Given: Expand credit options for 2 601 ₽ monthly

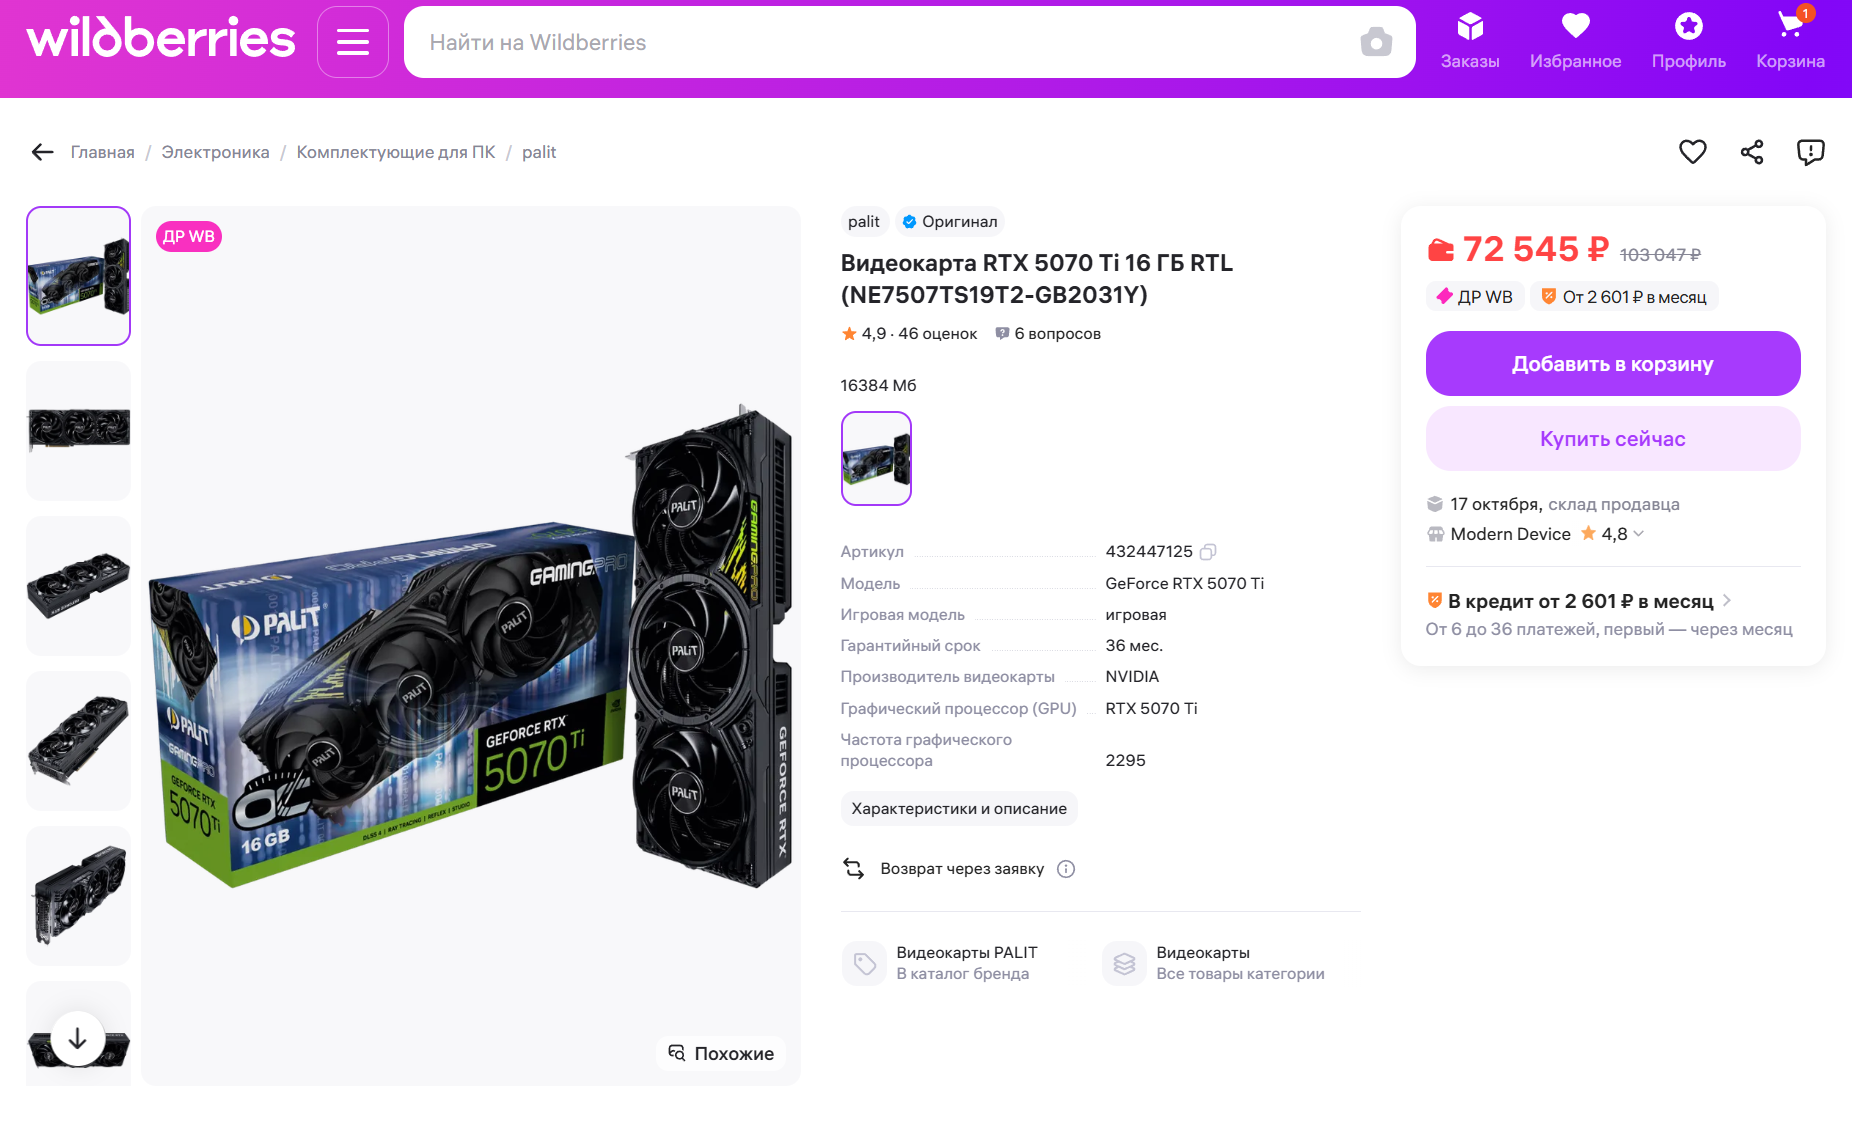Looking at the screenshot, I should pyautogui.click(x=1726, y=601).
